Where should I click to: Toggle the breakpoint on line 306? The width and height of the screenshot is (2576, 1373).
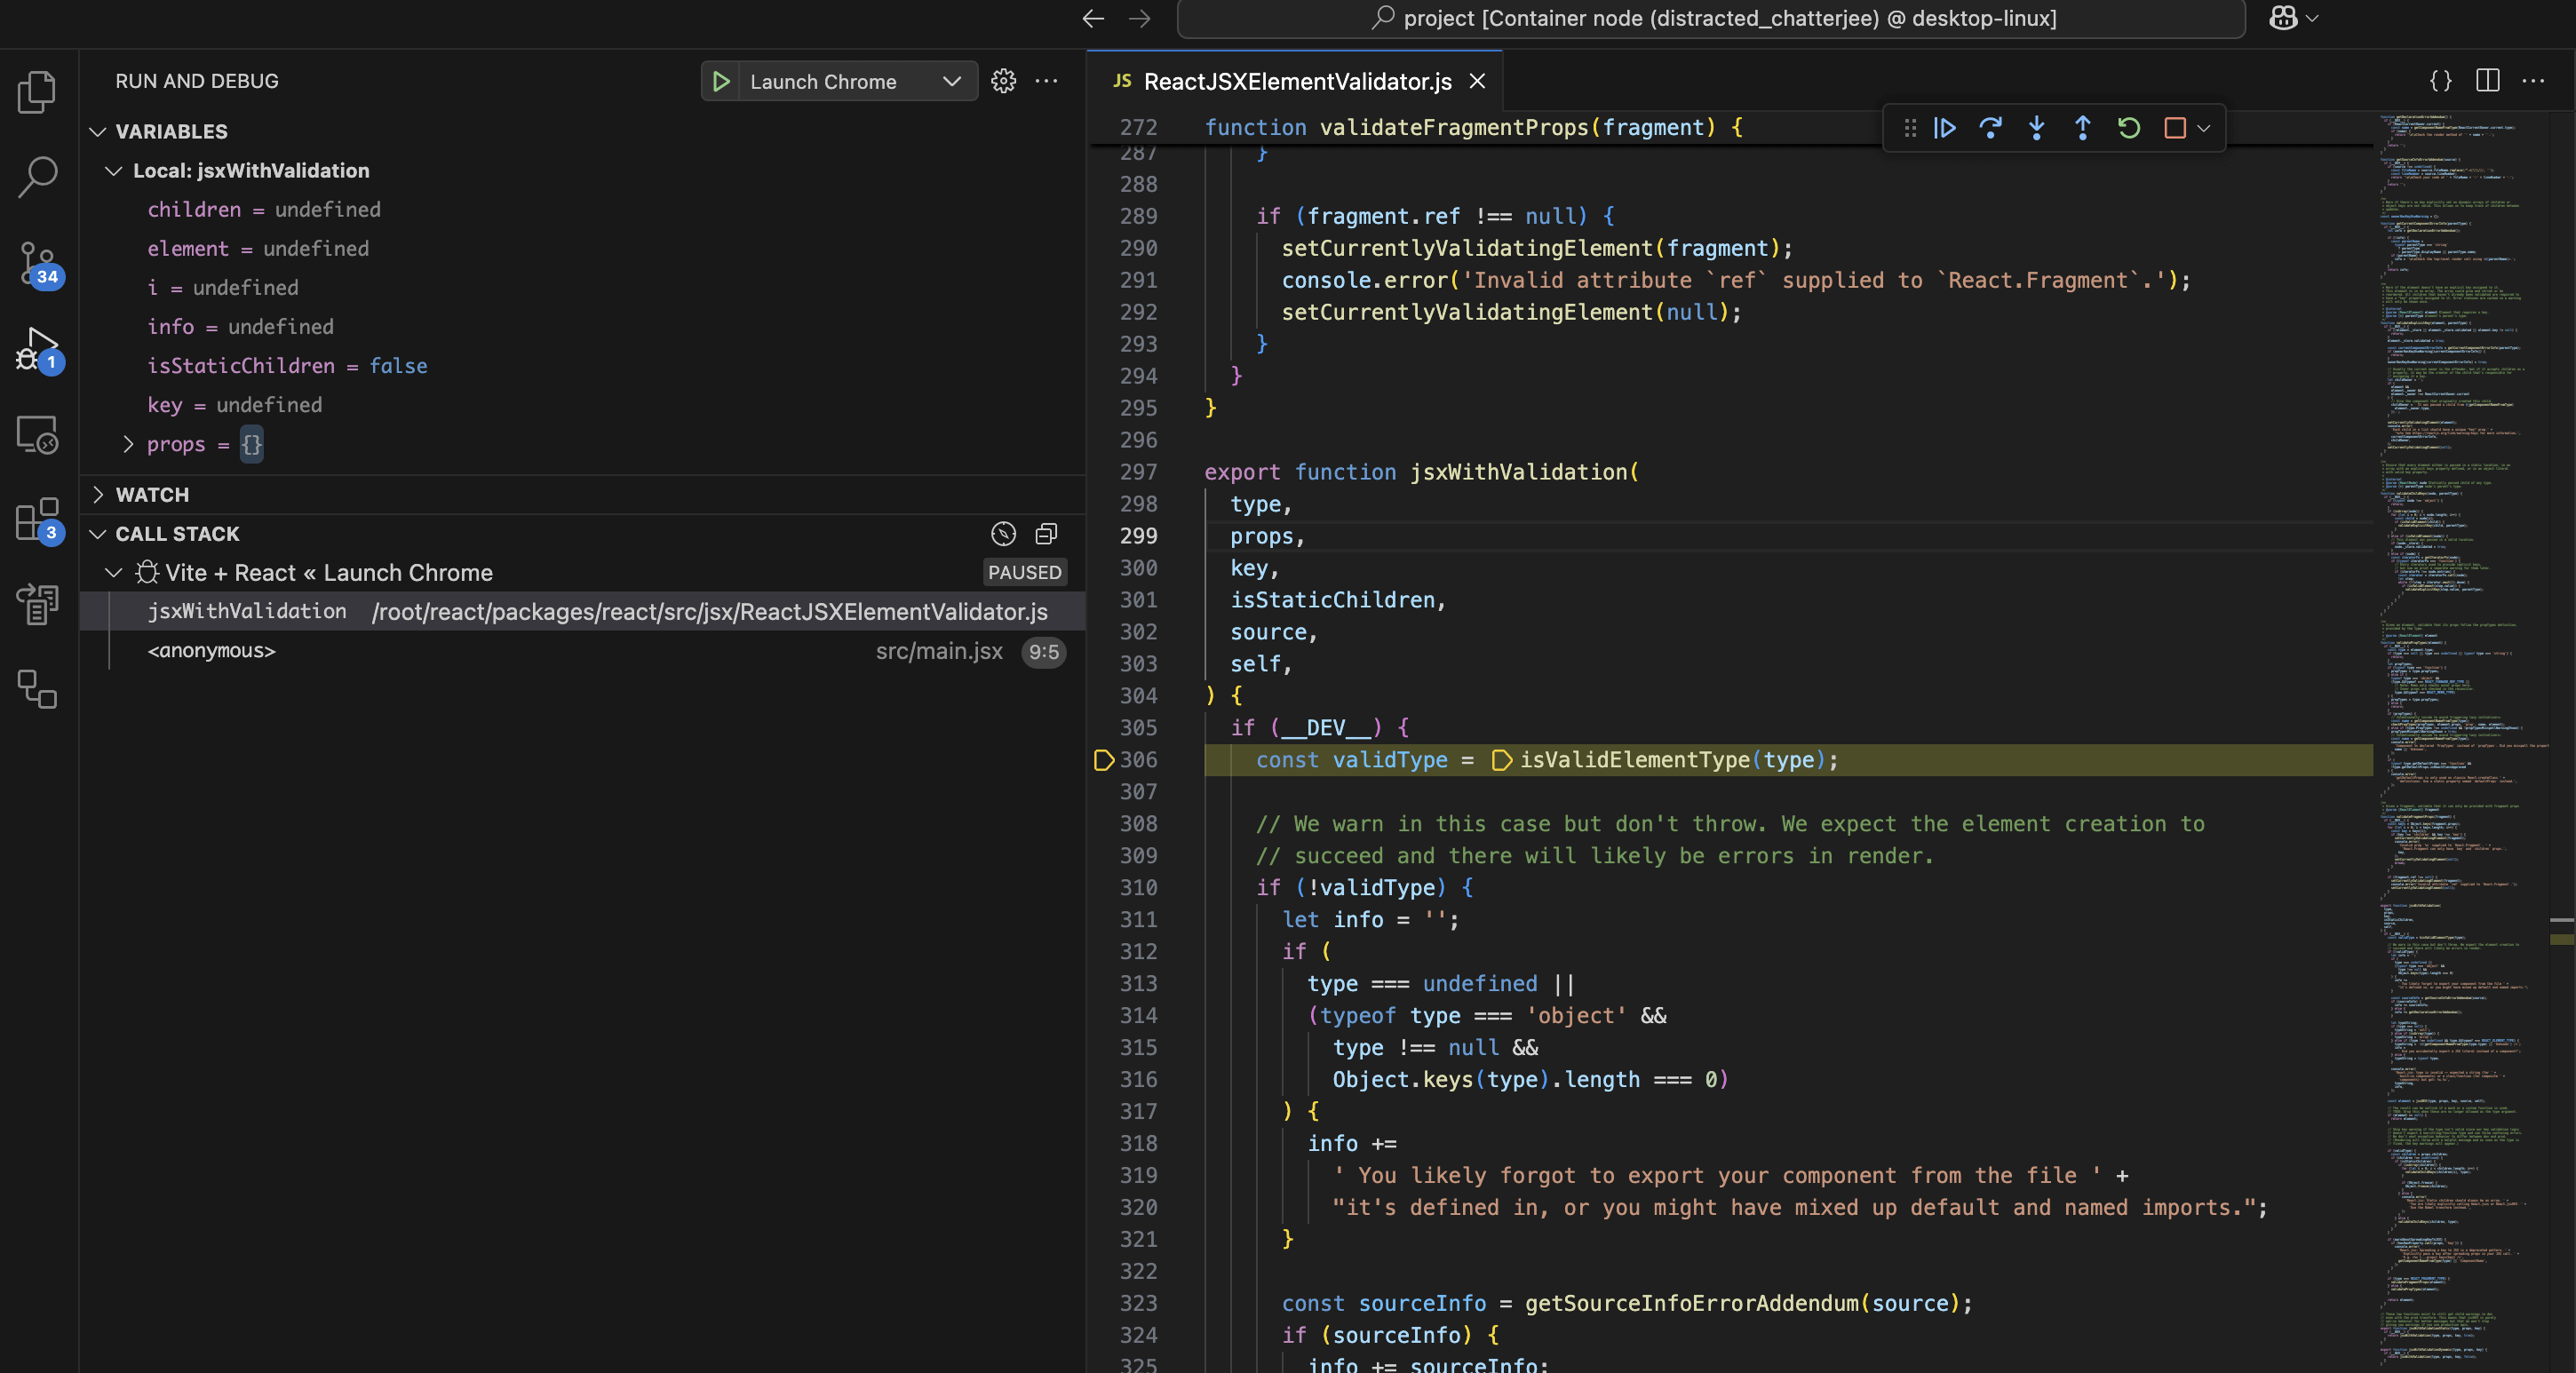pos(1104,760)
